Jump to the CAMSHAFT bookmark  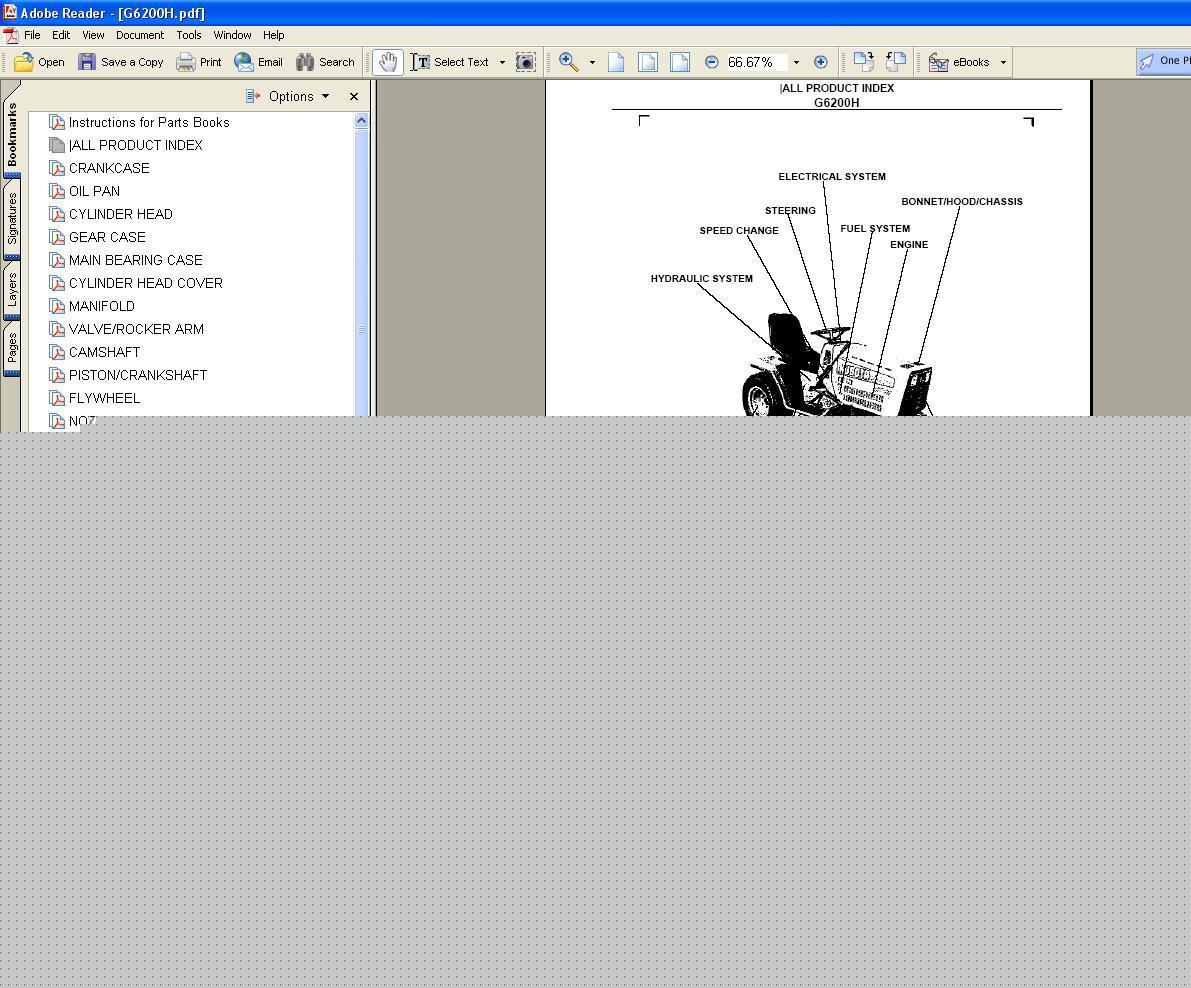(104, 352)
